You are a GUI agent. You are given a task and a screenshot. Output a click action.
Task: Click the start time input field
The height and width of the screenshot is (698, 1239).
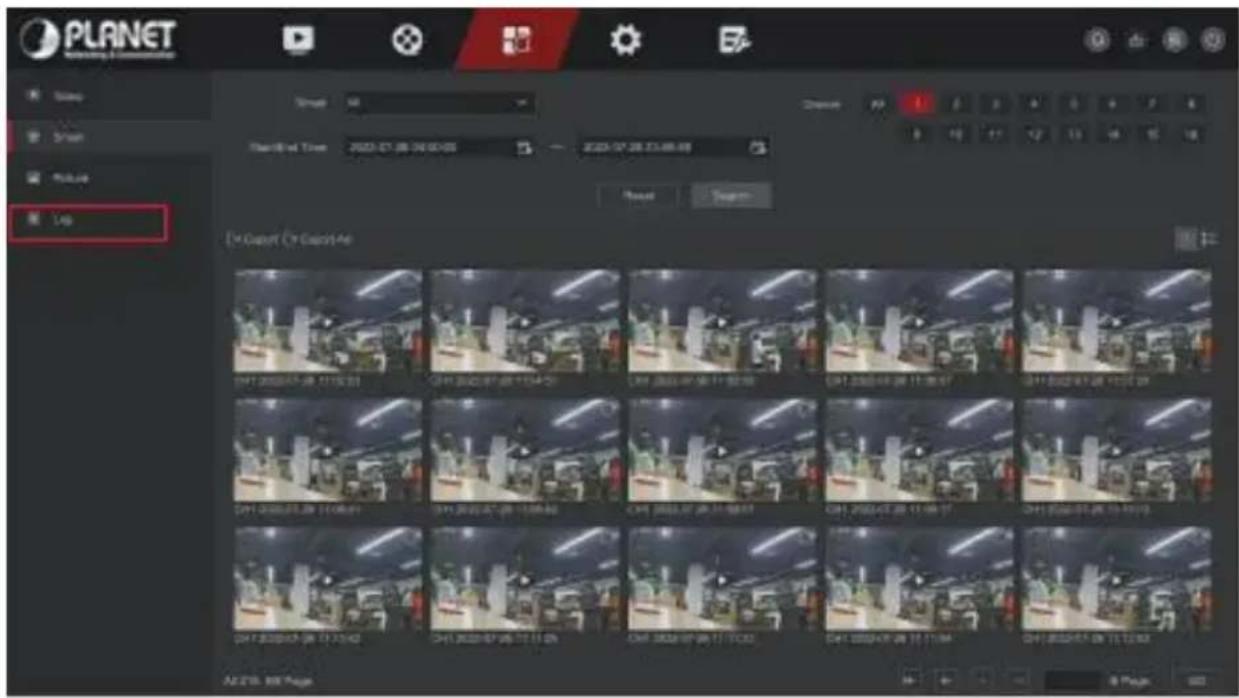click(440, 148)
